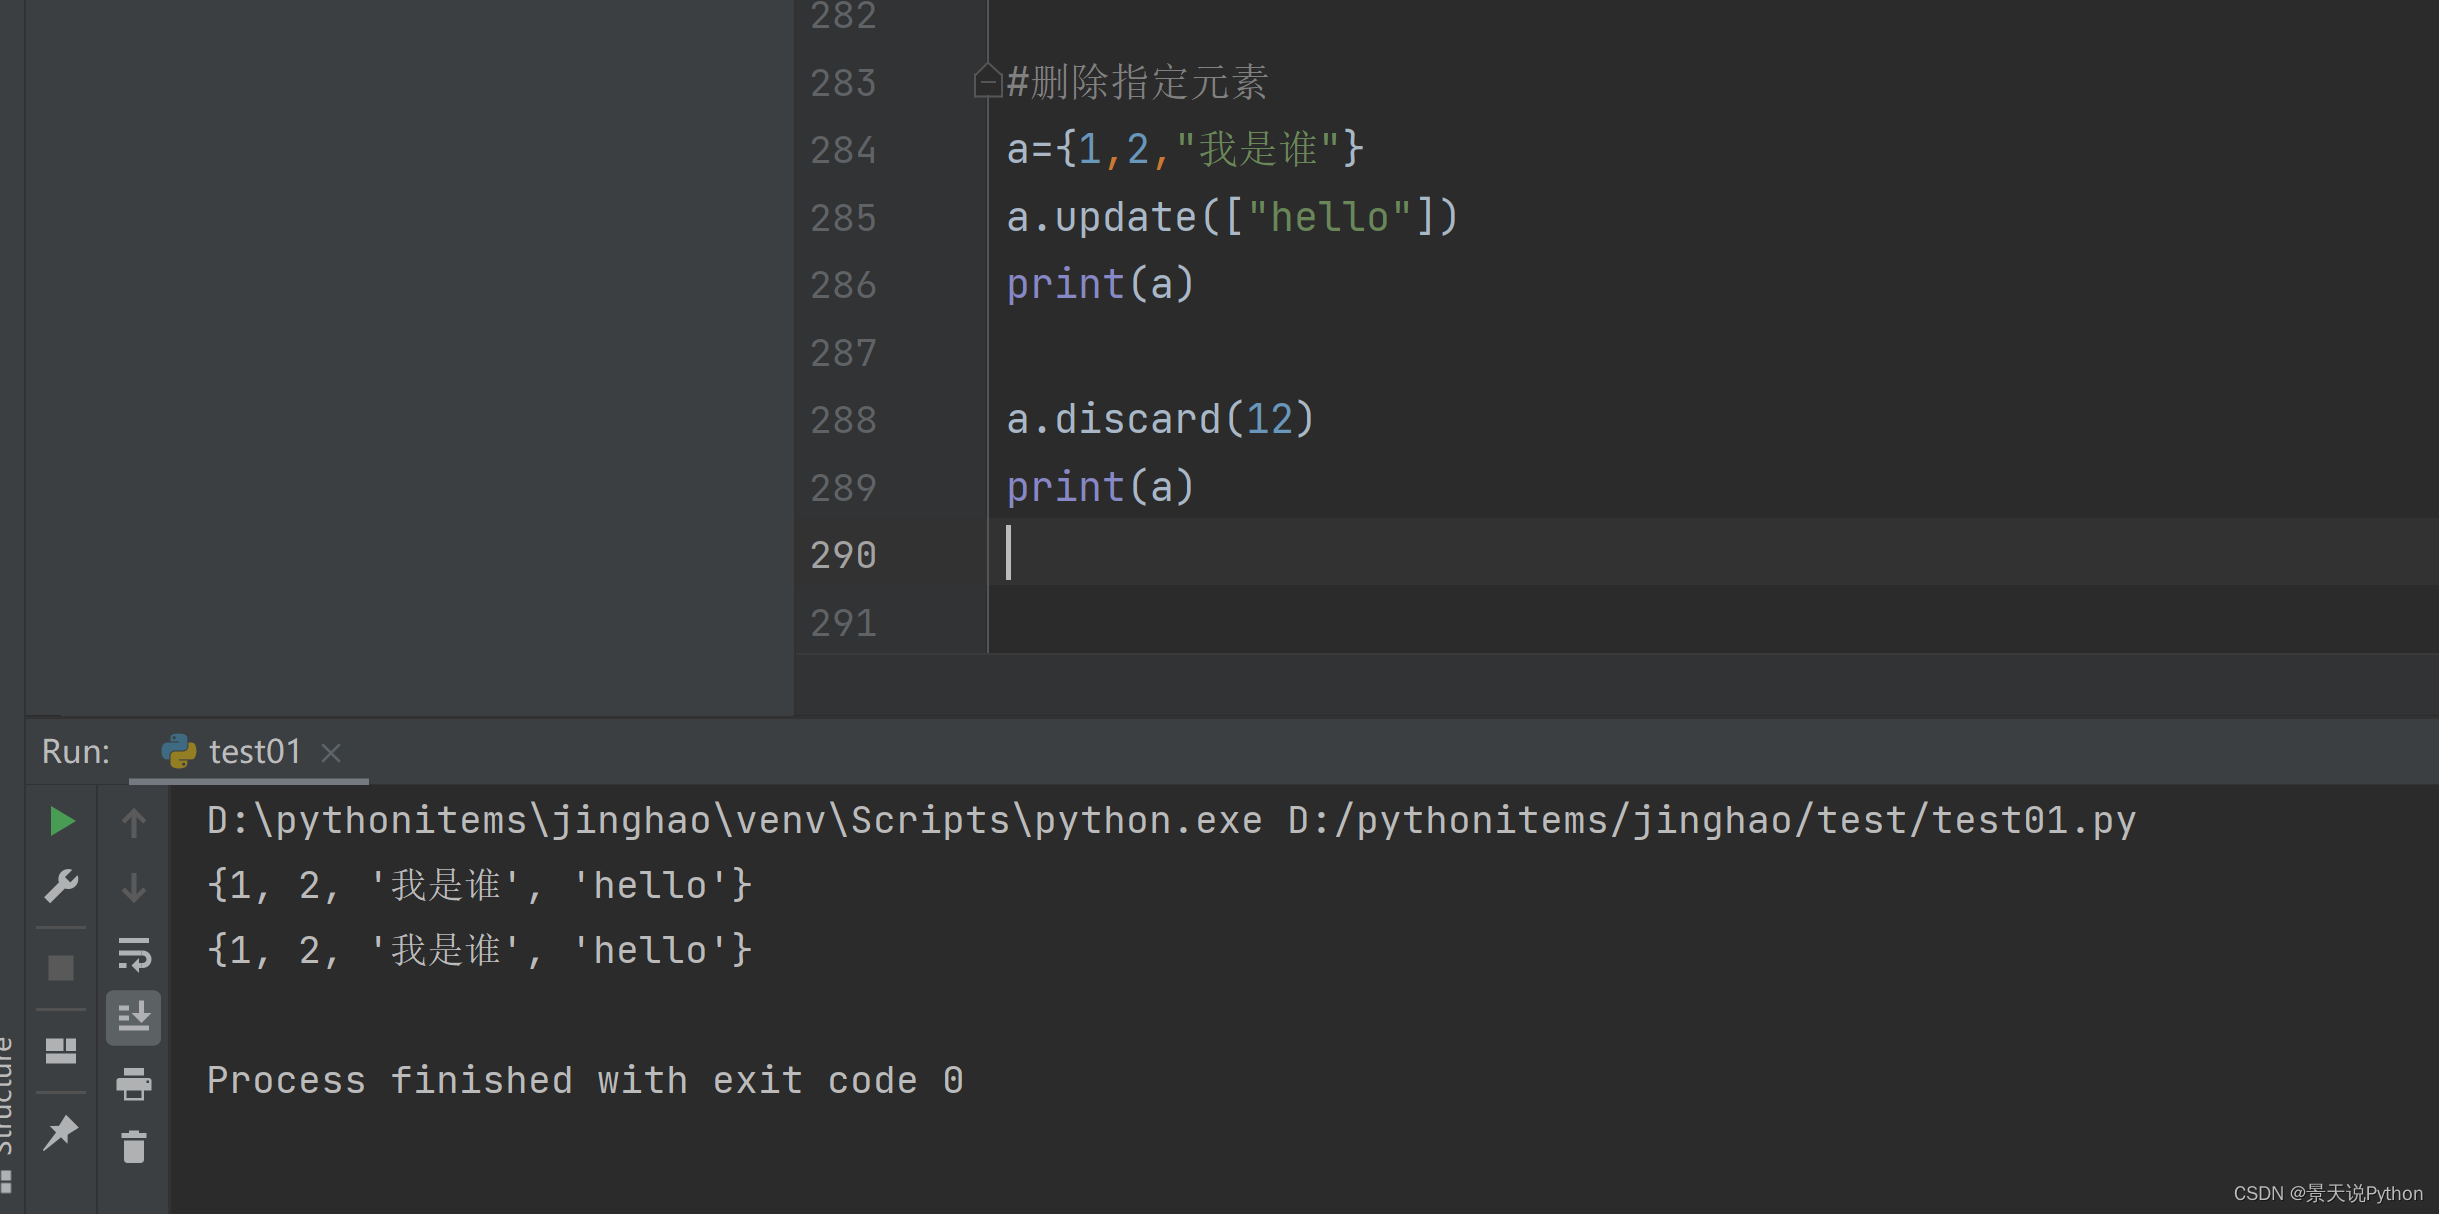Print the console output

(134, 1083)
